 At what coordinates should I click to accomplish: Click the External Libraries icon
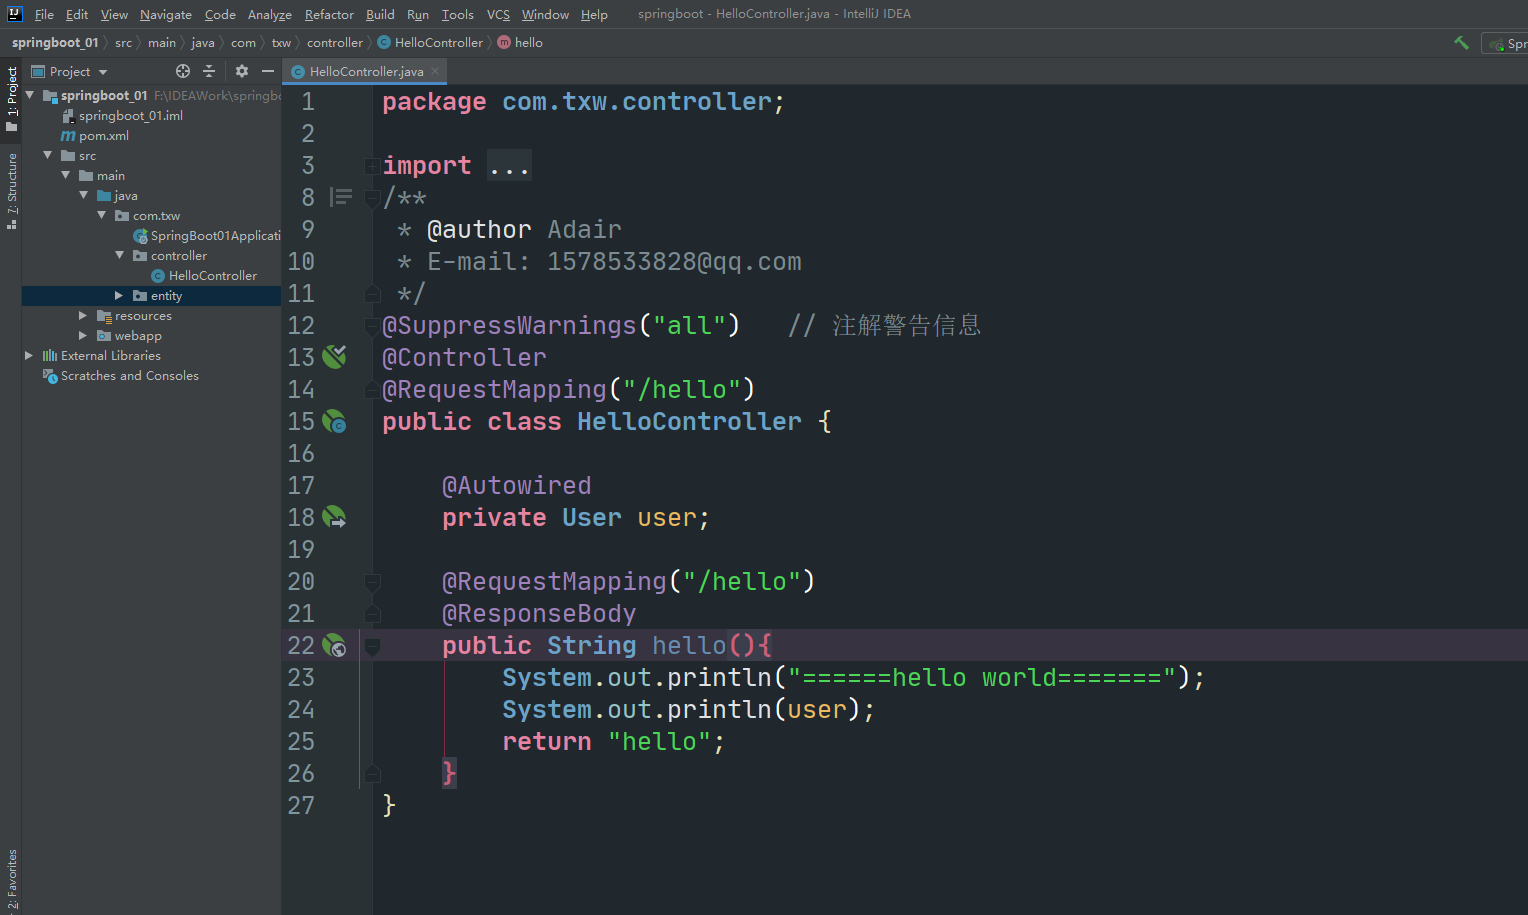point(50,356)
